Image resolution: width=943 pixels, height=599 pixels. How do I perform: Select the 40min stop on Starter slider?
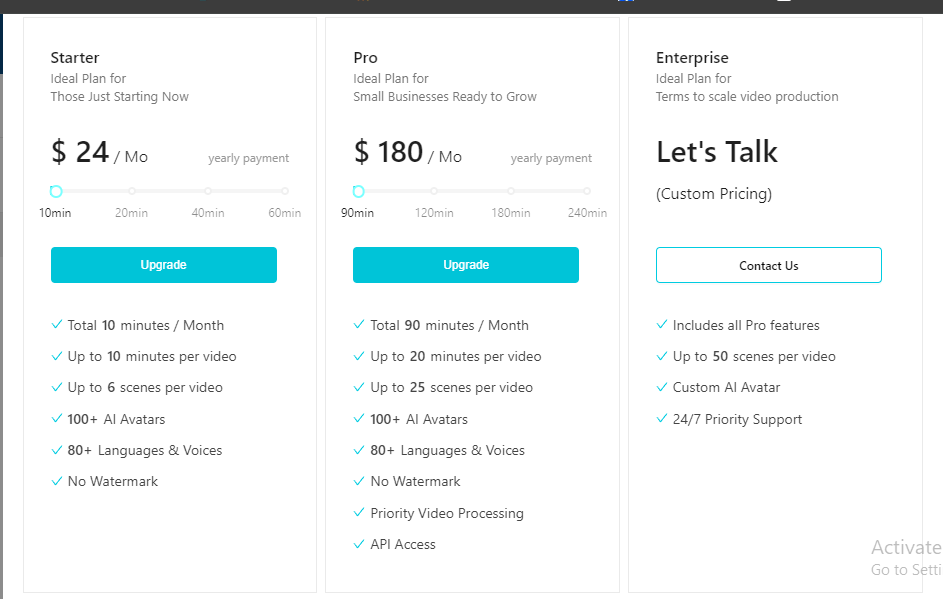pyautogui.click(x=208, y=191)
